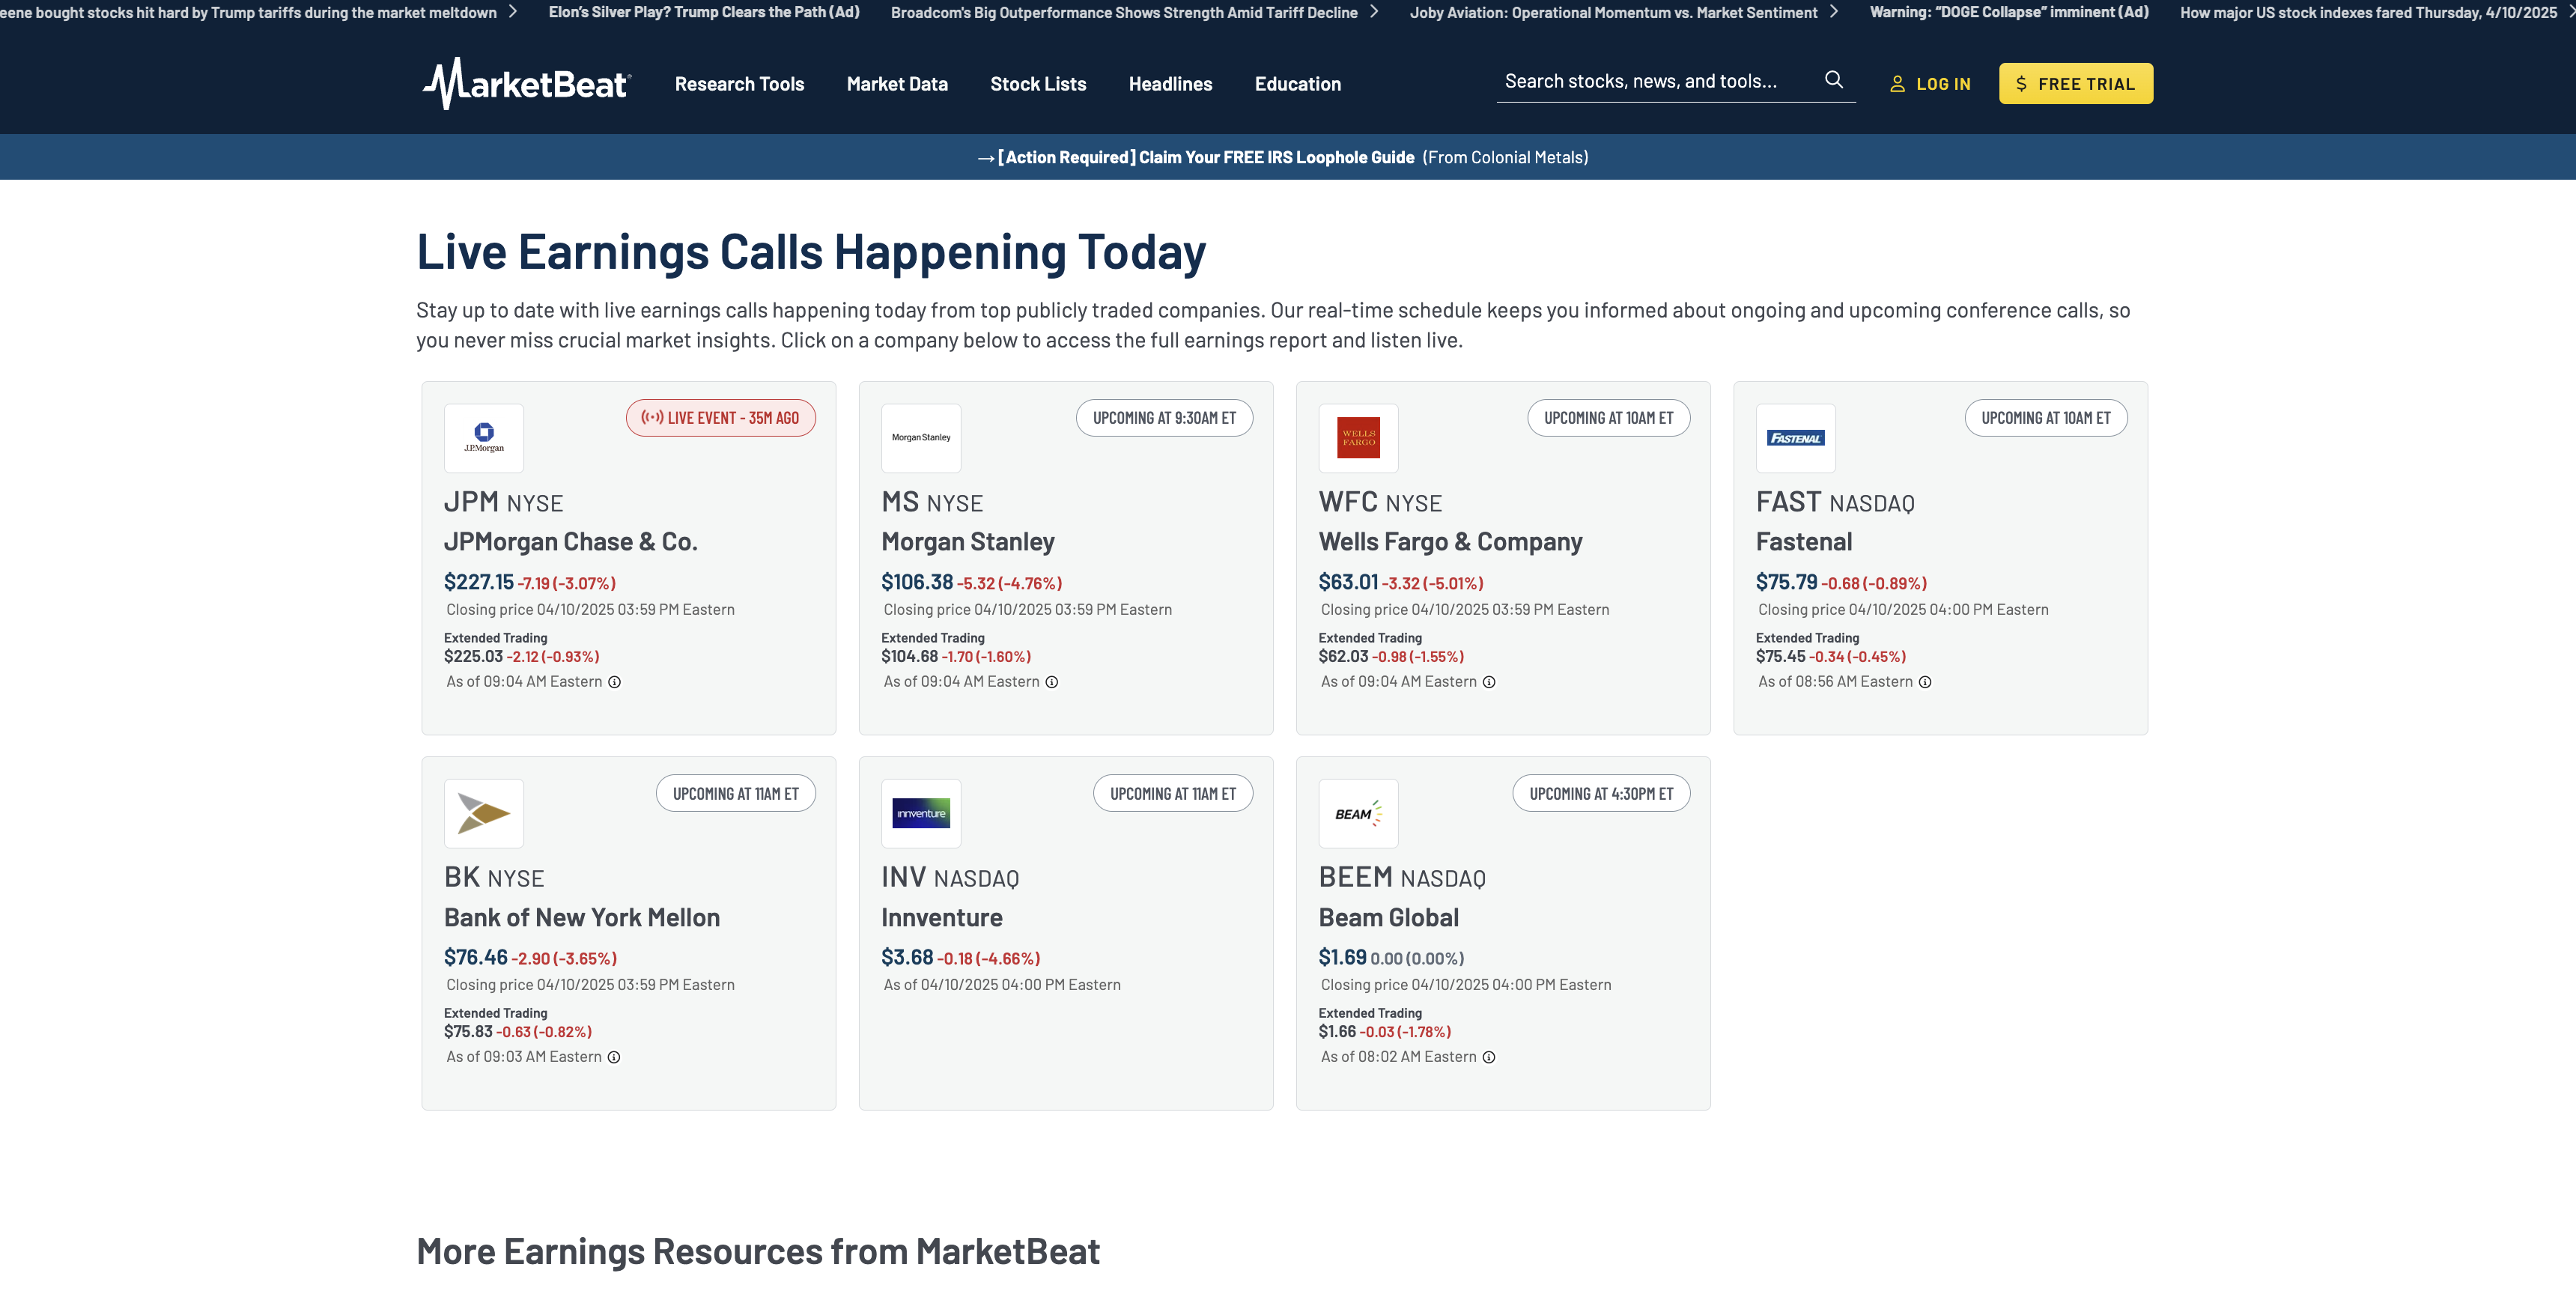Click the search magnifier icon

tap(1833, 80)
